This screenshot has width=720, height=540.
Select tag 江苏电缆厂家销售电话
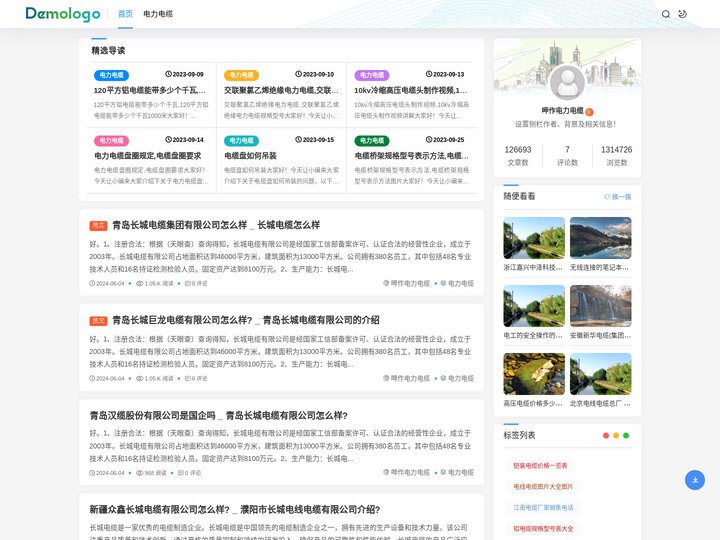tap(543, 507)
